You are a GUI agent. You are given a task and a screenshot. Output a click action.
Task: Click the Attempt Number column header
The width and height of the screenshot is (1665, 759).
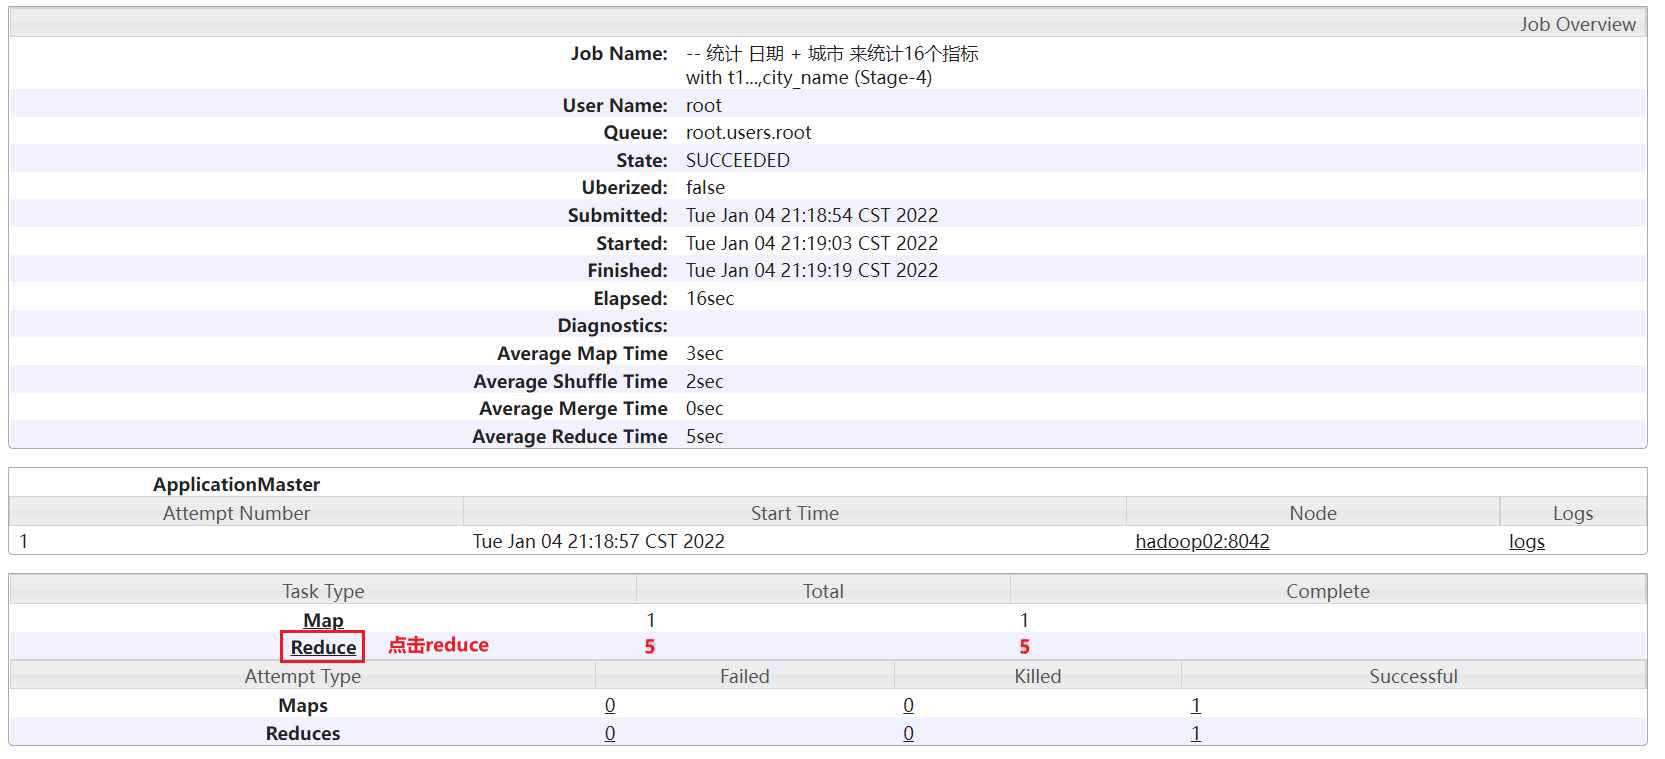236,513
